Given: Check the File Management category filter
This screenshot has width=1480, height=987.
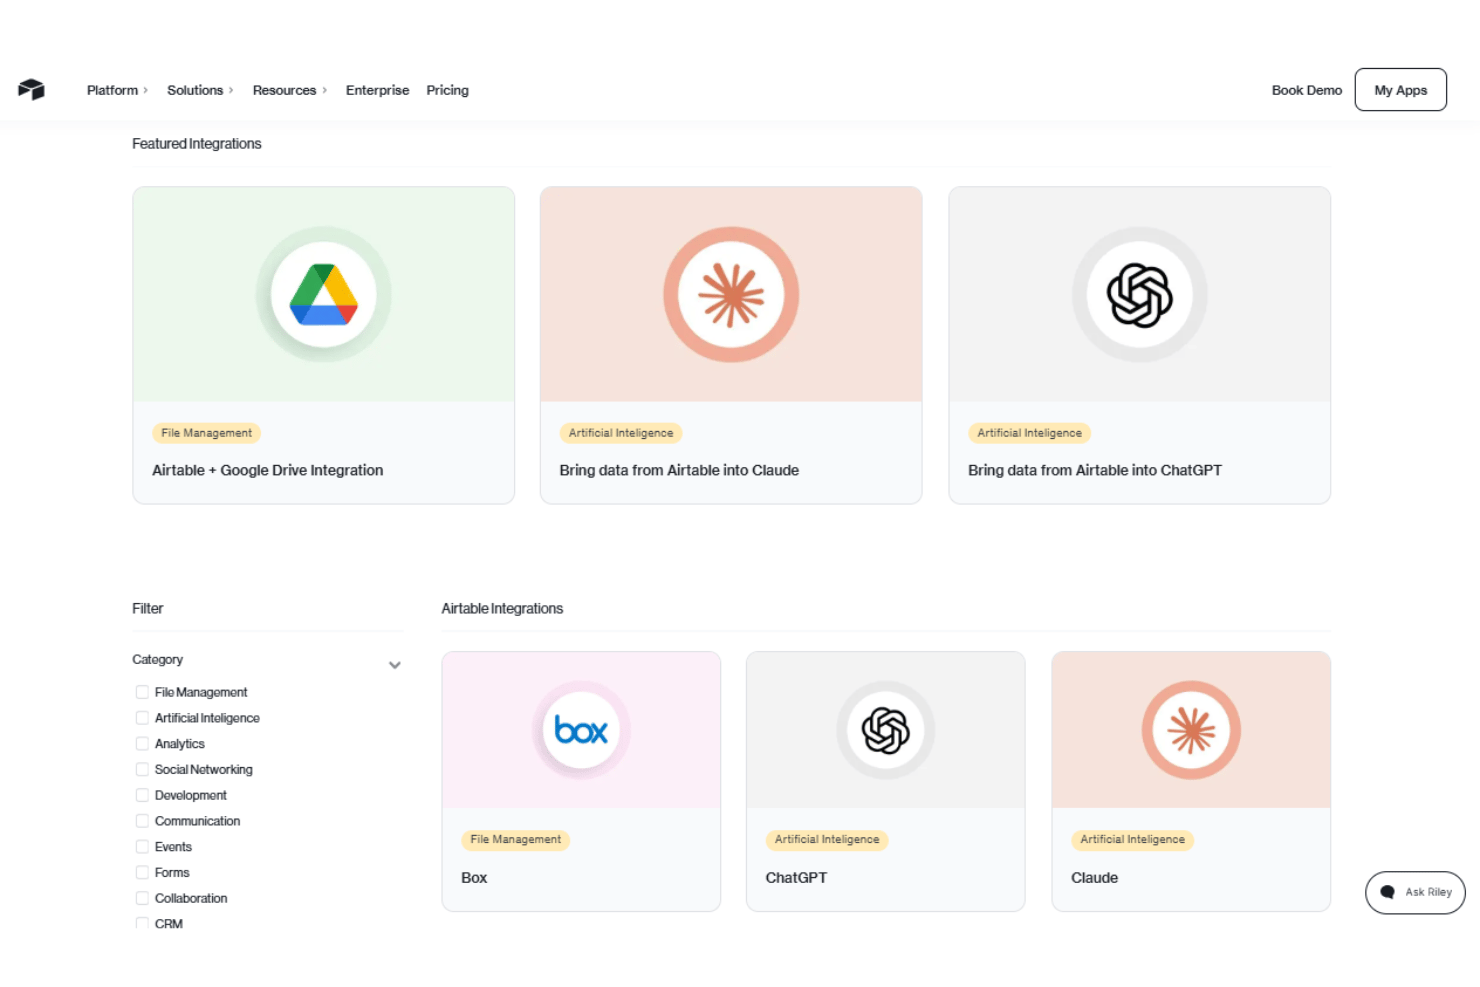Looking at the screenshot, I should [x=142, y=692].
